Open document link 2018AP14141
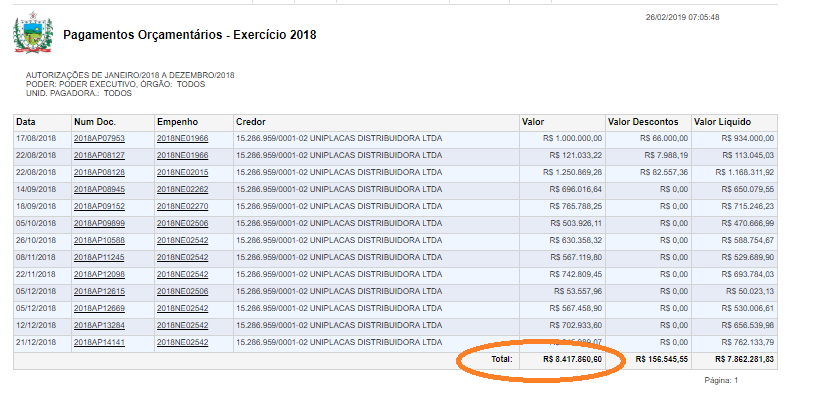 [x=99, y=342]
